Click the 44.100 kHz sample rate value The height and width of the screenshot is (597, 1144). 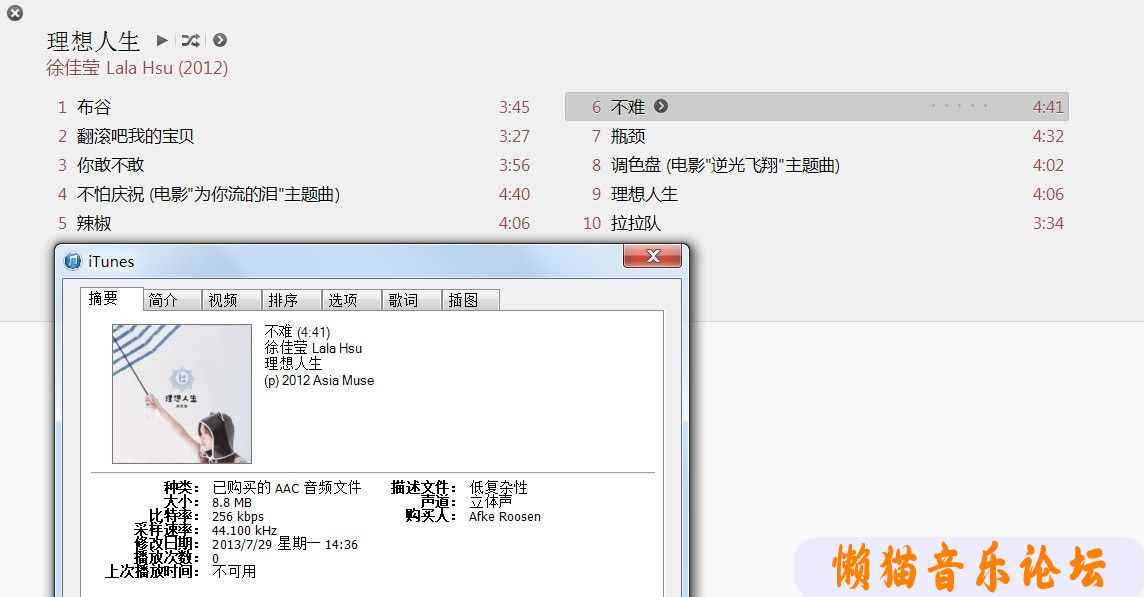pyautogui.click(x=244, y=531)
